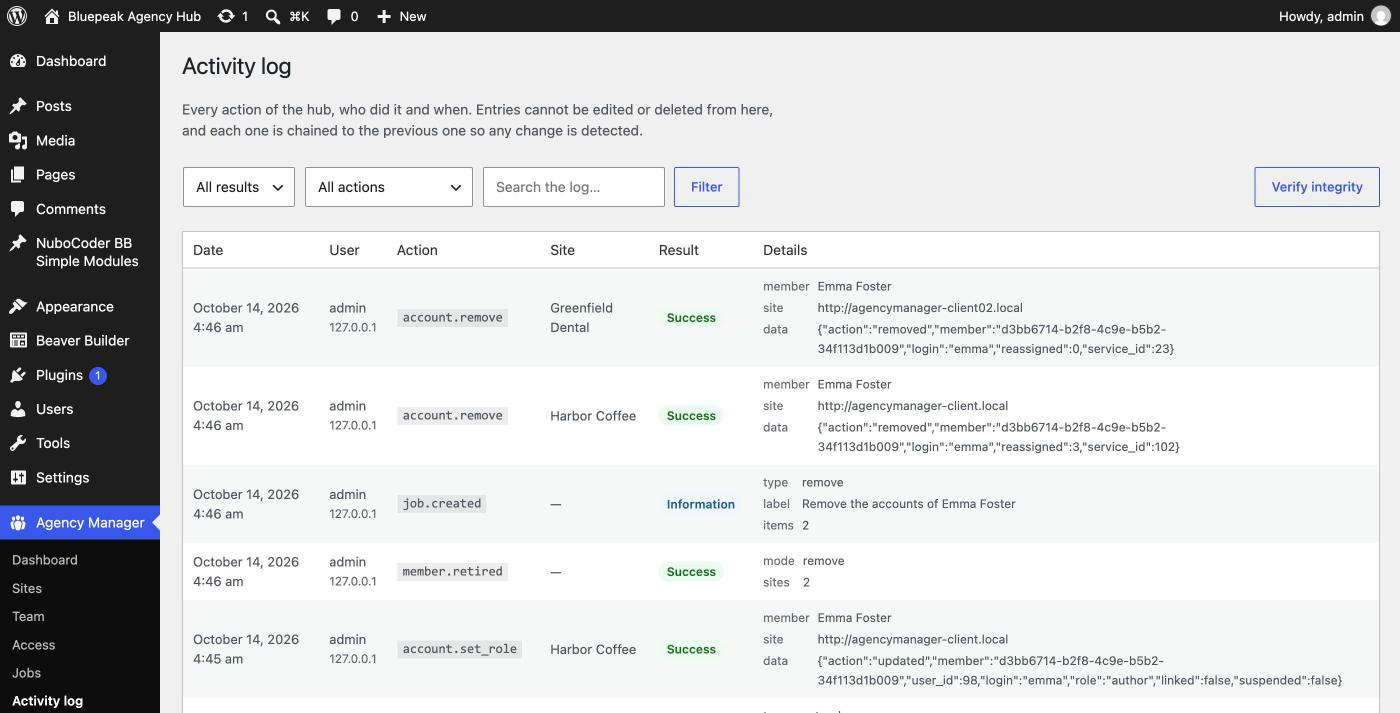1400x713 pixels.
Task: Click the admin avatar icon
Action: pyautogui.click(x=1380, y=16)
